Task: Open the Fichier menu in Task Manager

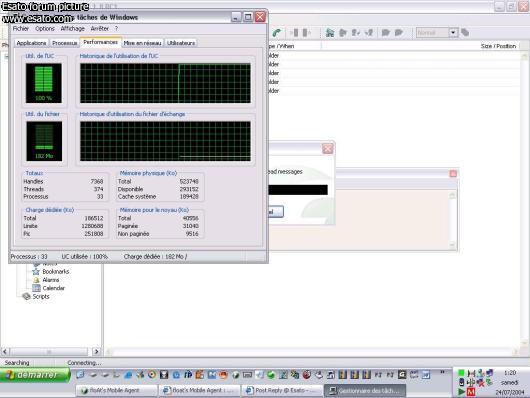Action: coord(20,29)
